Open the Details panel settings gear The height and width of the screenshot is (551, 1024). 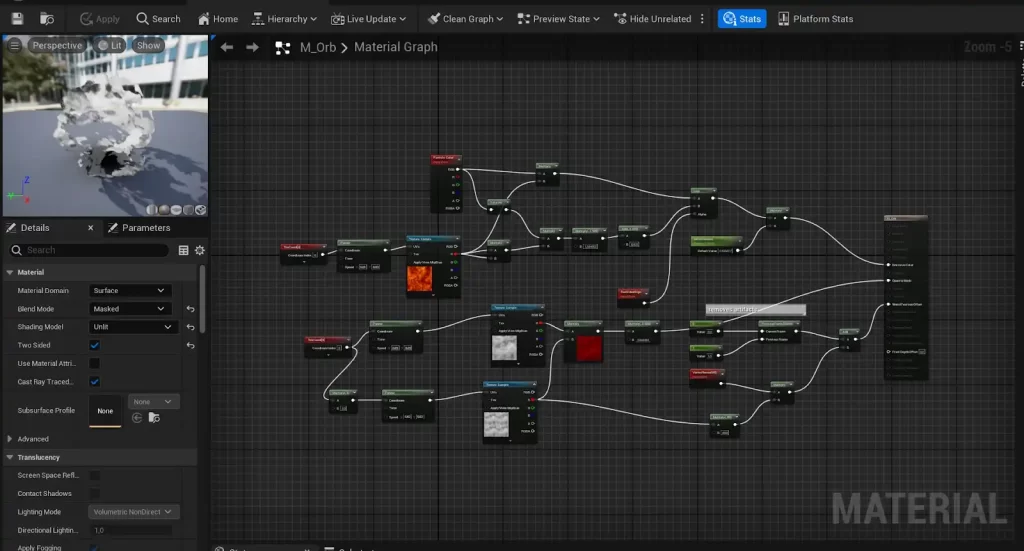pos(199,250)
